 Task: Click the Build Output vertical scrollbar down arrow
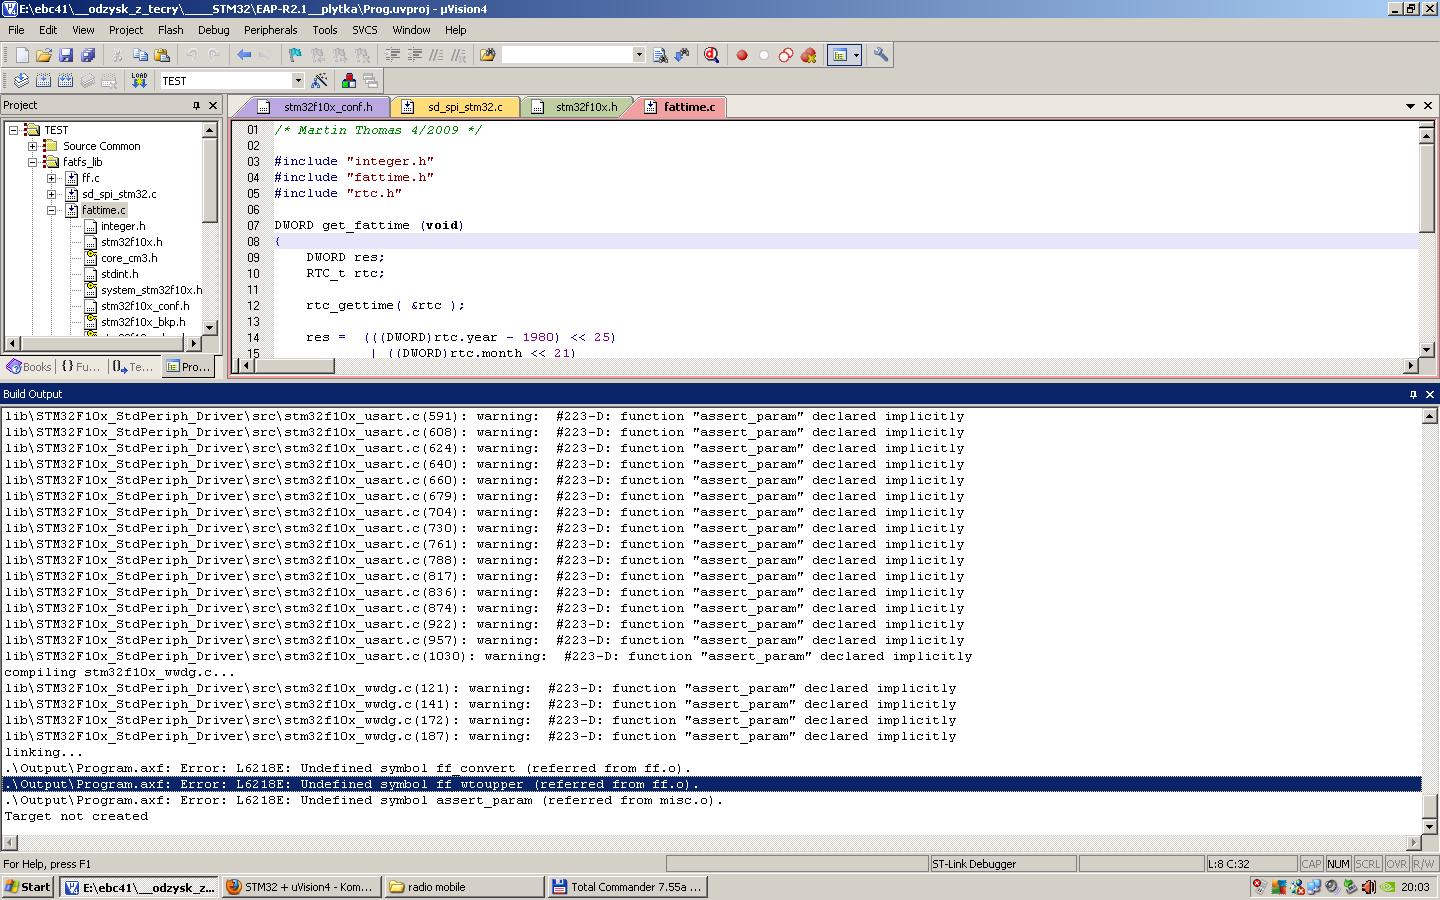tap(1429, 826)
